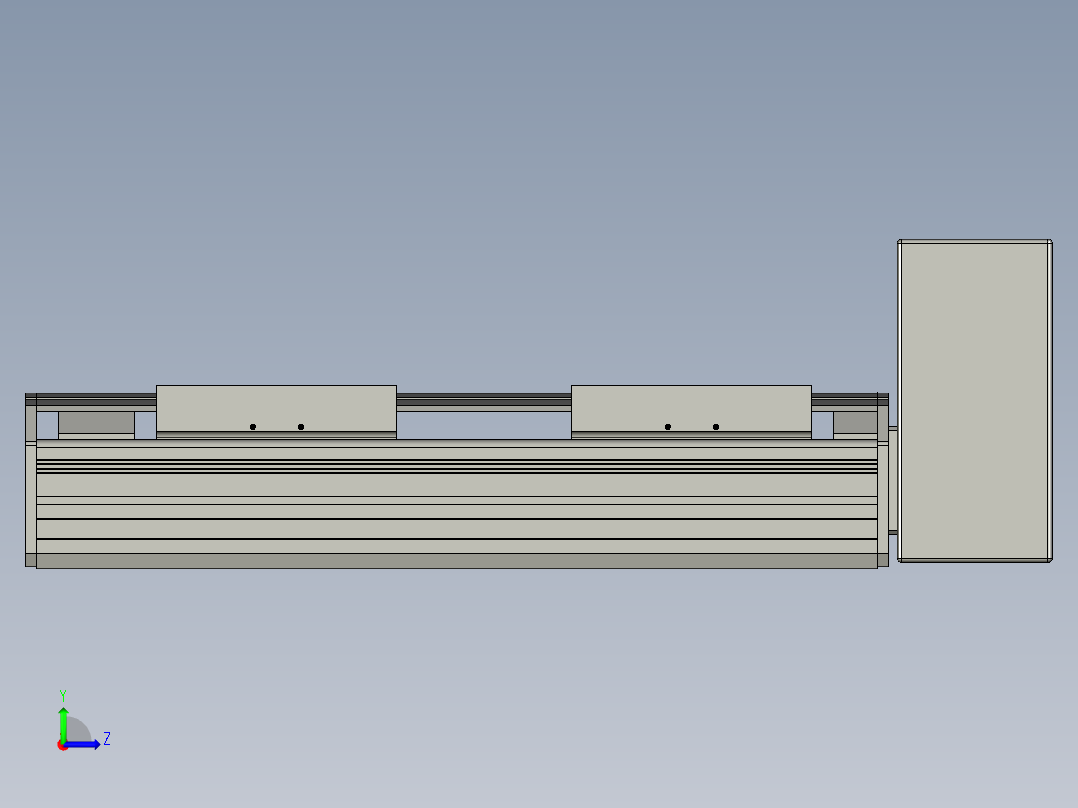The width and height of the screenshot is (1078, 808).
Task: Click the blue Z axis arrow of the triad
Action: pyautogui.click(x=84, y=745)
